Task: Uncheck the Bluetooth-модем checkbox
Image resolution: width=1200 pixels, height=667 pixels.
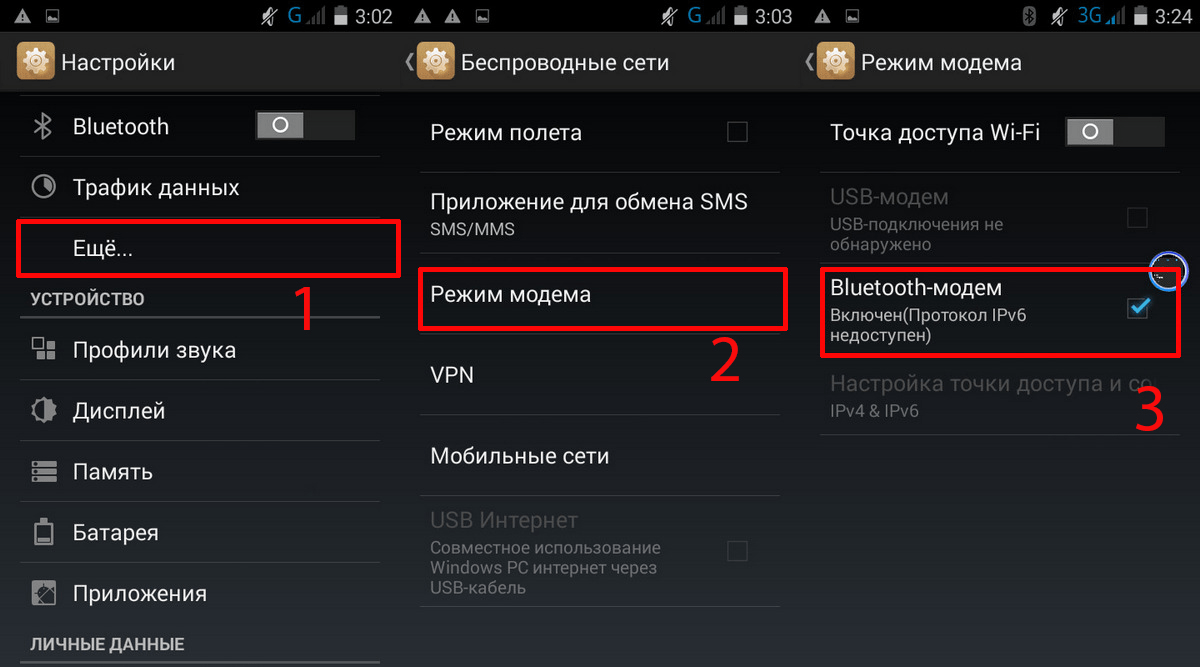Action: click(1137, 308)
